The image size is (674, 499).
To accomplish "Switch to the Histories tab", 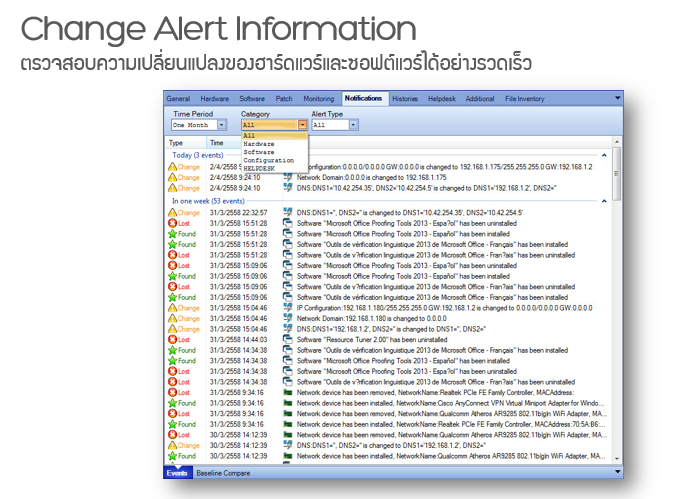I will (405, 99).
